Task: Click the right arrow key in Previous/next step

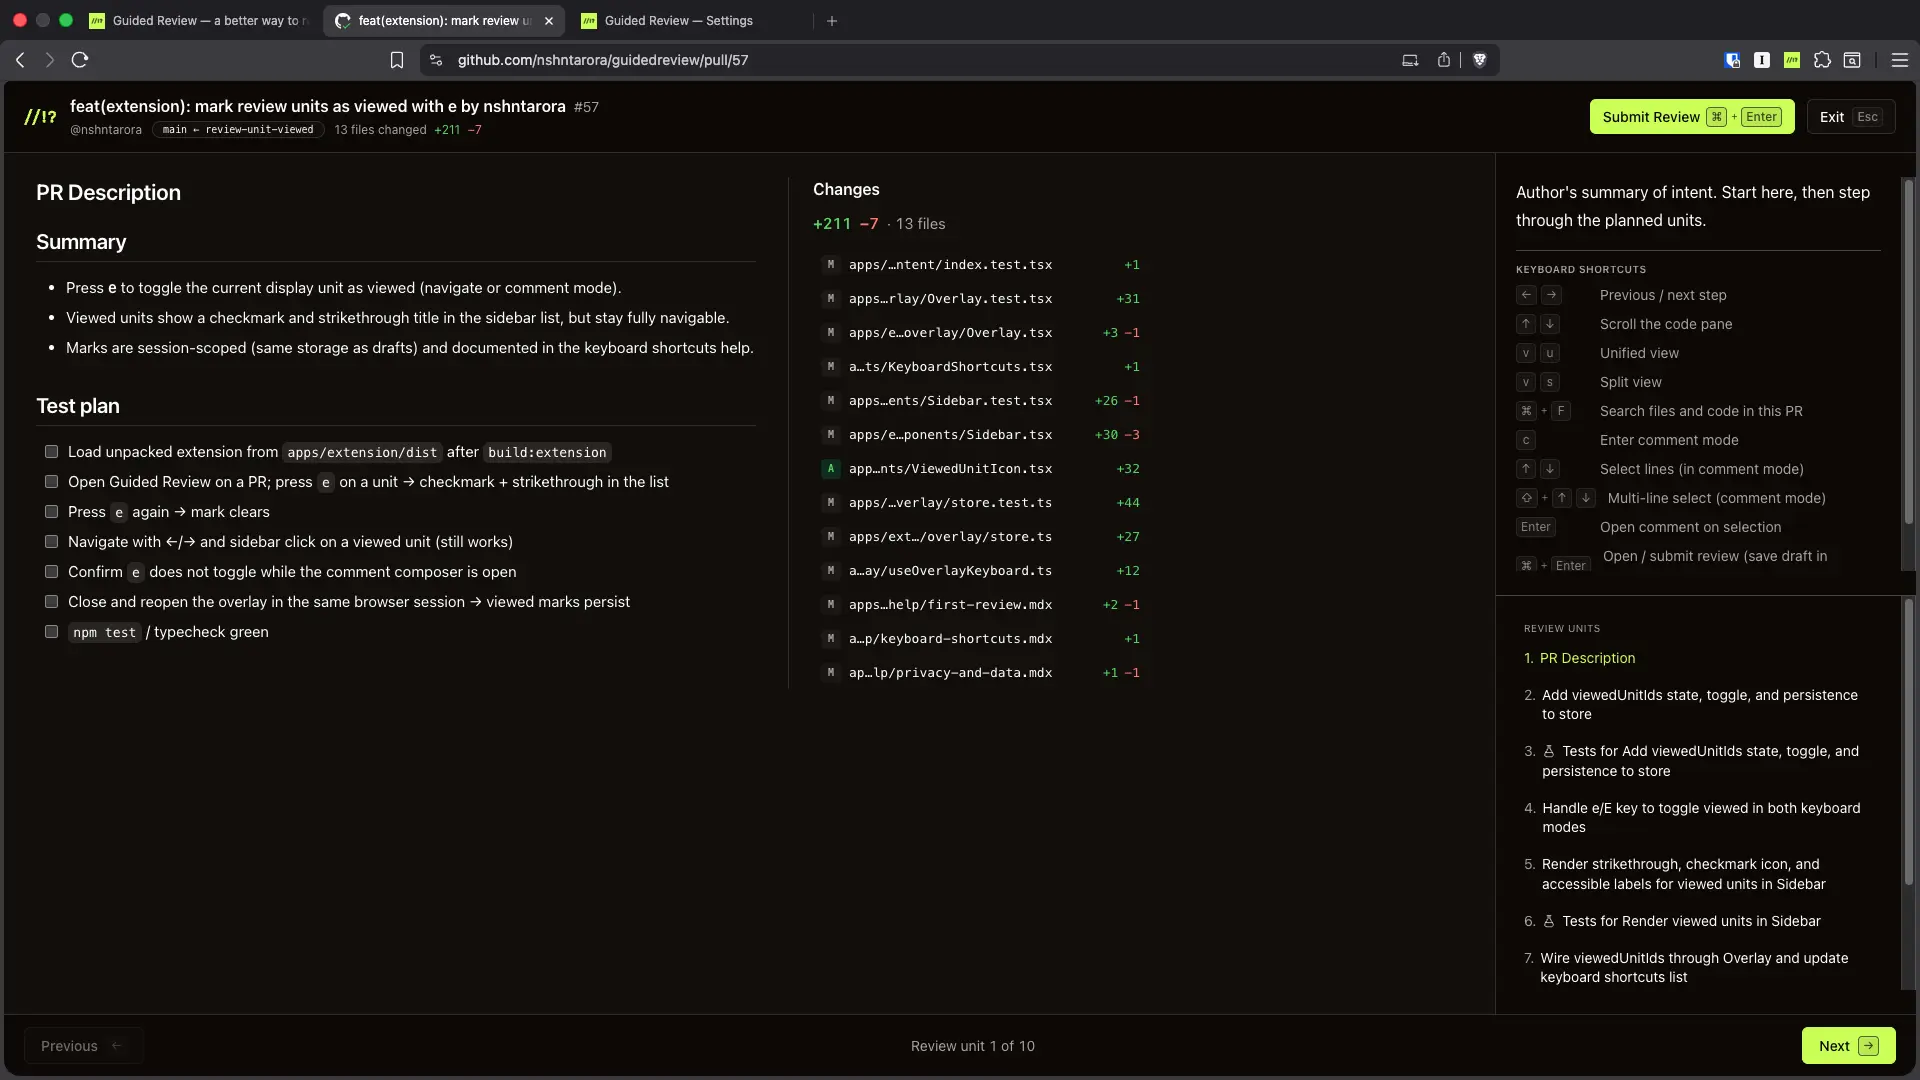Action: 1551,295
